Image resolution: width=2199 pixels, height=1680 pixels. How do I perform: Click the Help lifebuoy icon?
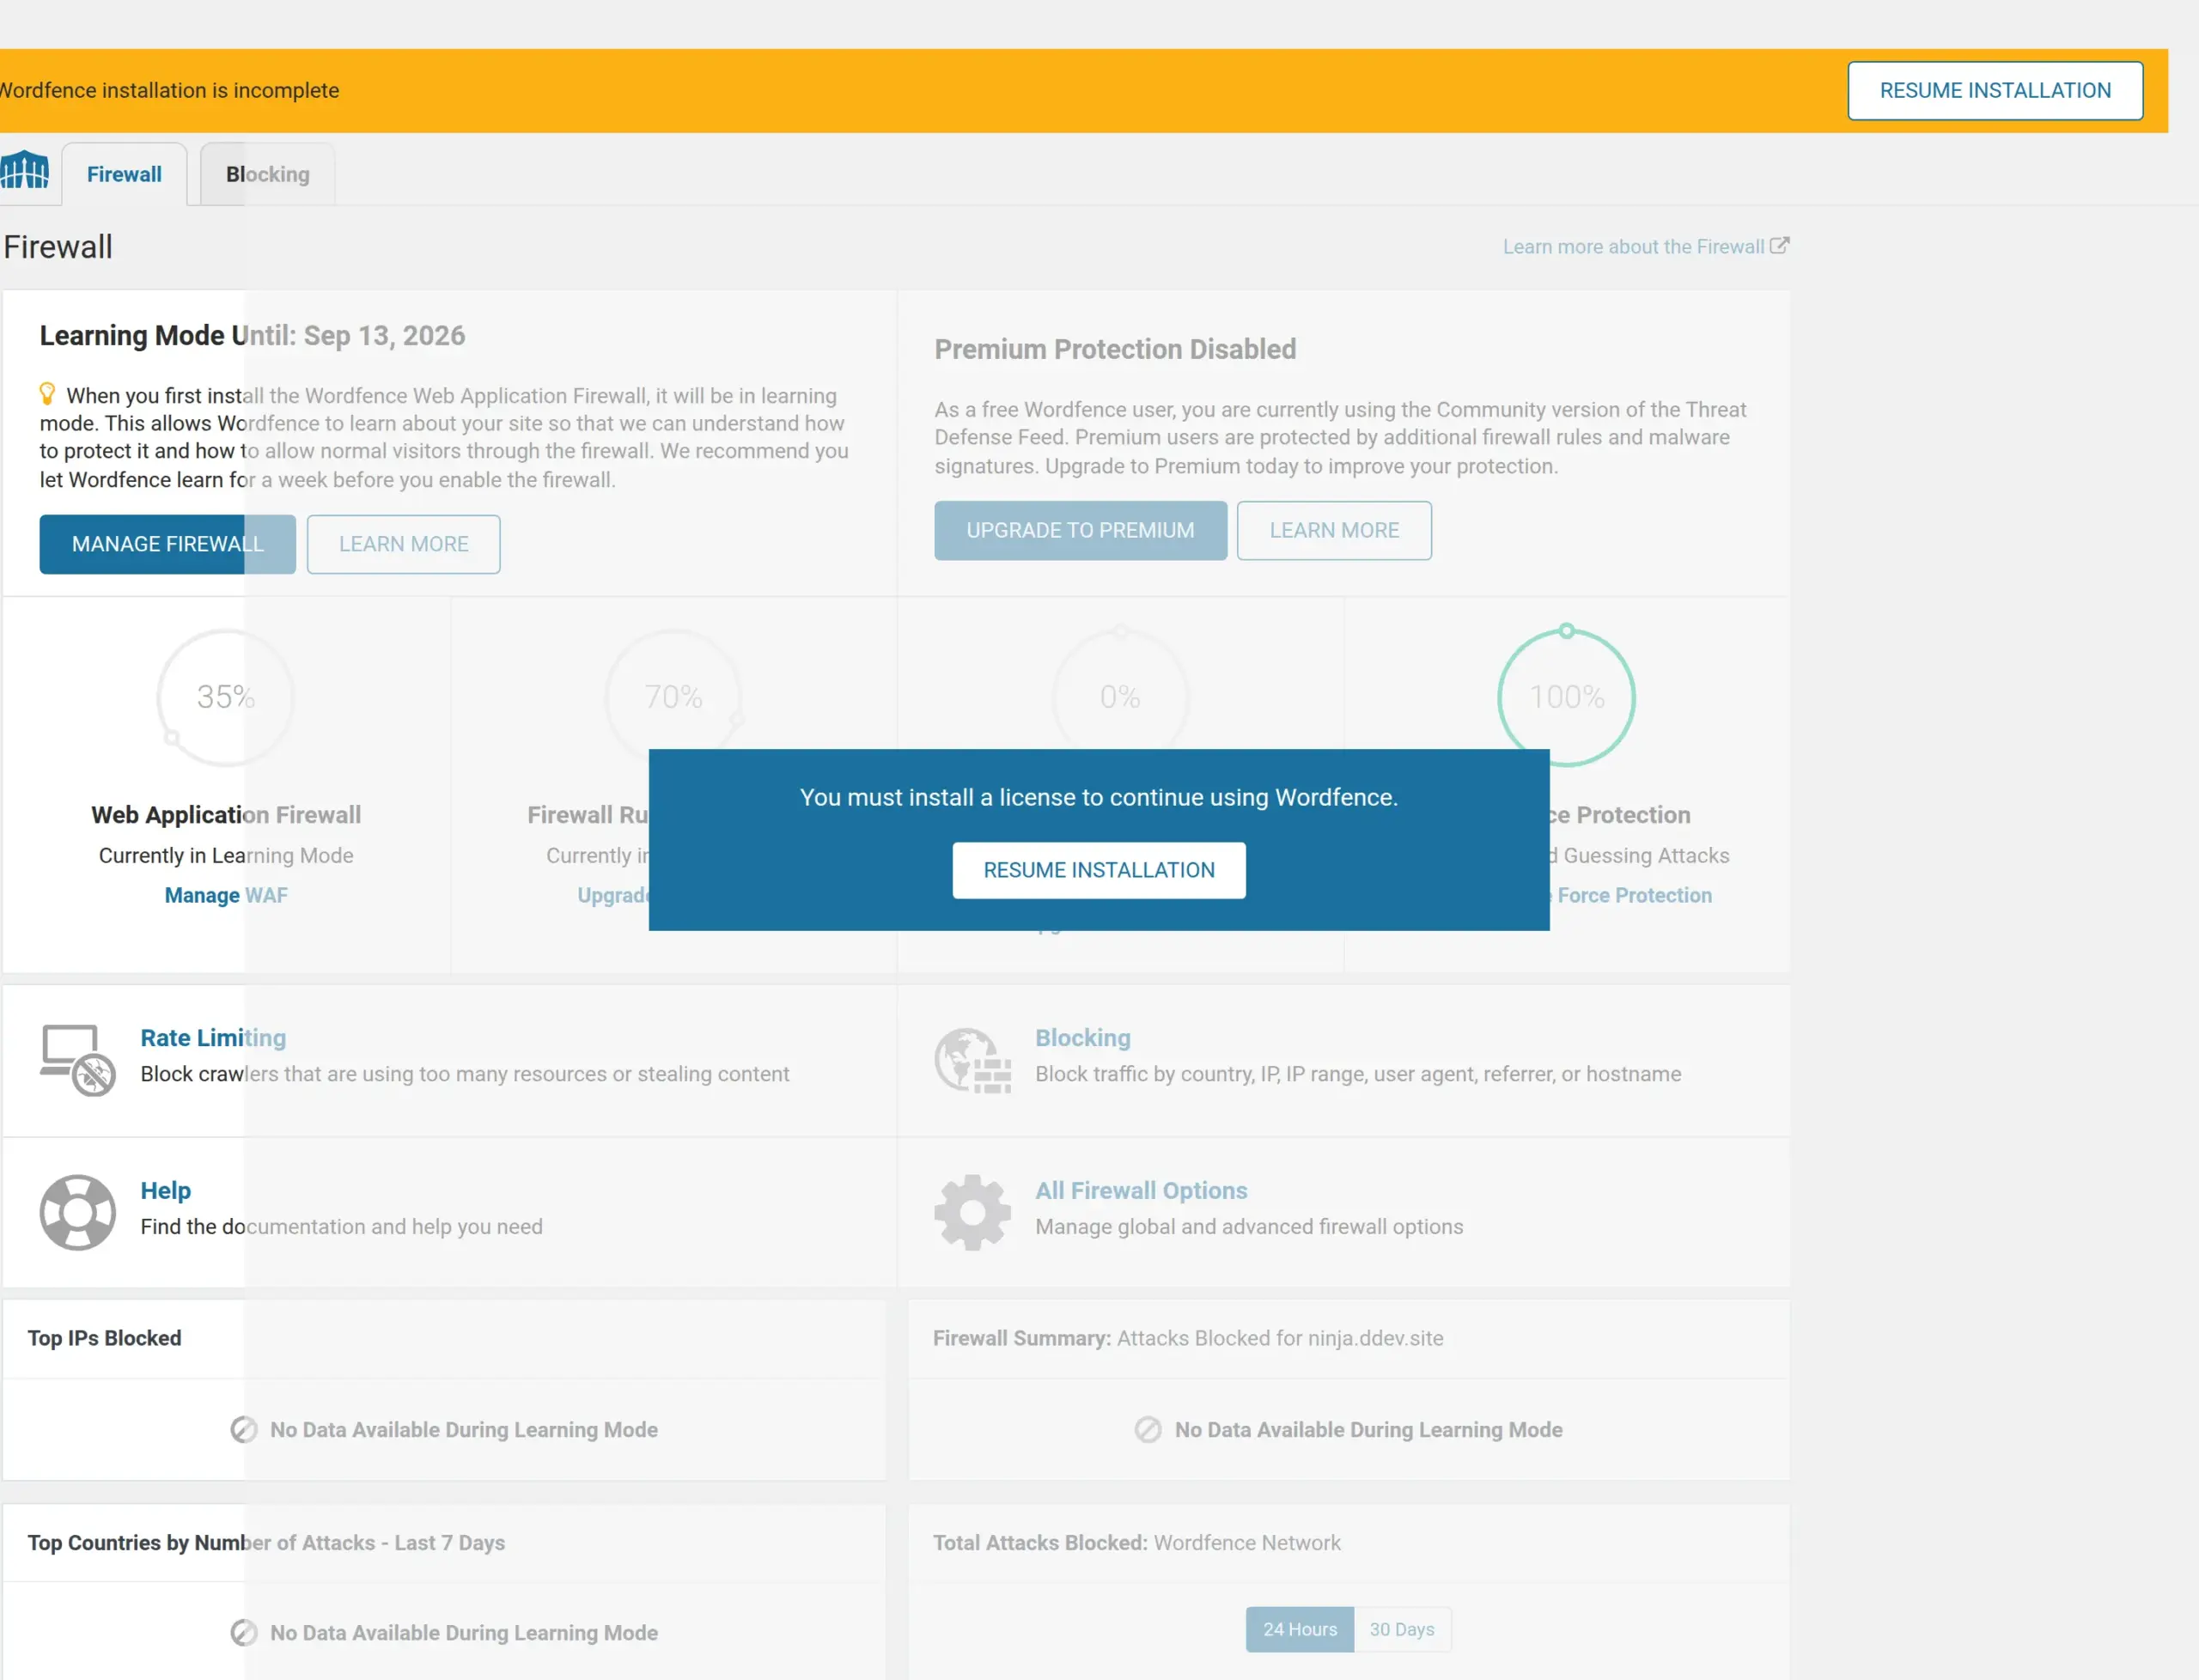click(77, 1212)
